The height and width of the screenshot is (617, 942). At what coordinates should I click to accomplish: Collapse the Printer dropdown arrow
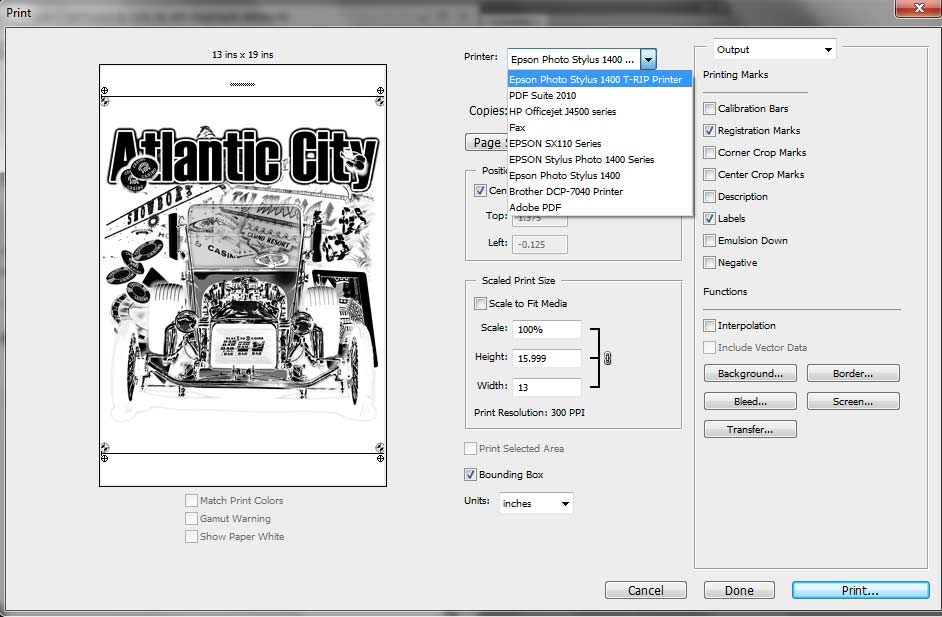coord(648,60)
